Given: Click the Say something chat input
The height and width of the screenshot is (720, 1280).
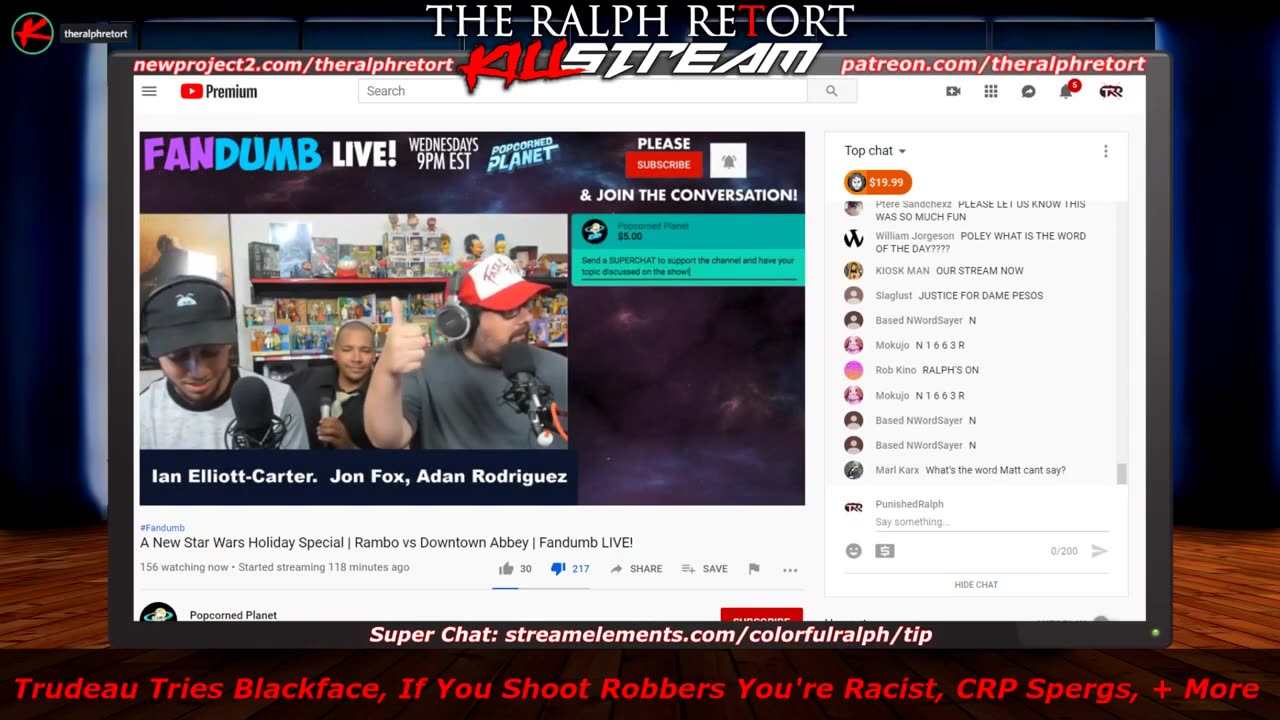Looking at the screenshot, I should 991,522.
